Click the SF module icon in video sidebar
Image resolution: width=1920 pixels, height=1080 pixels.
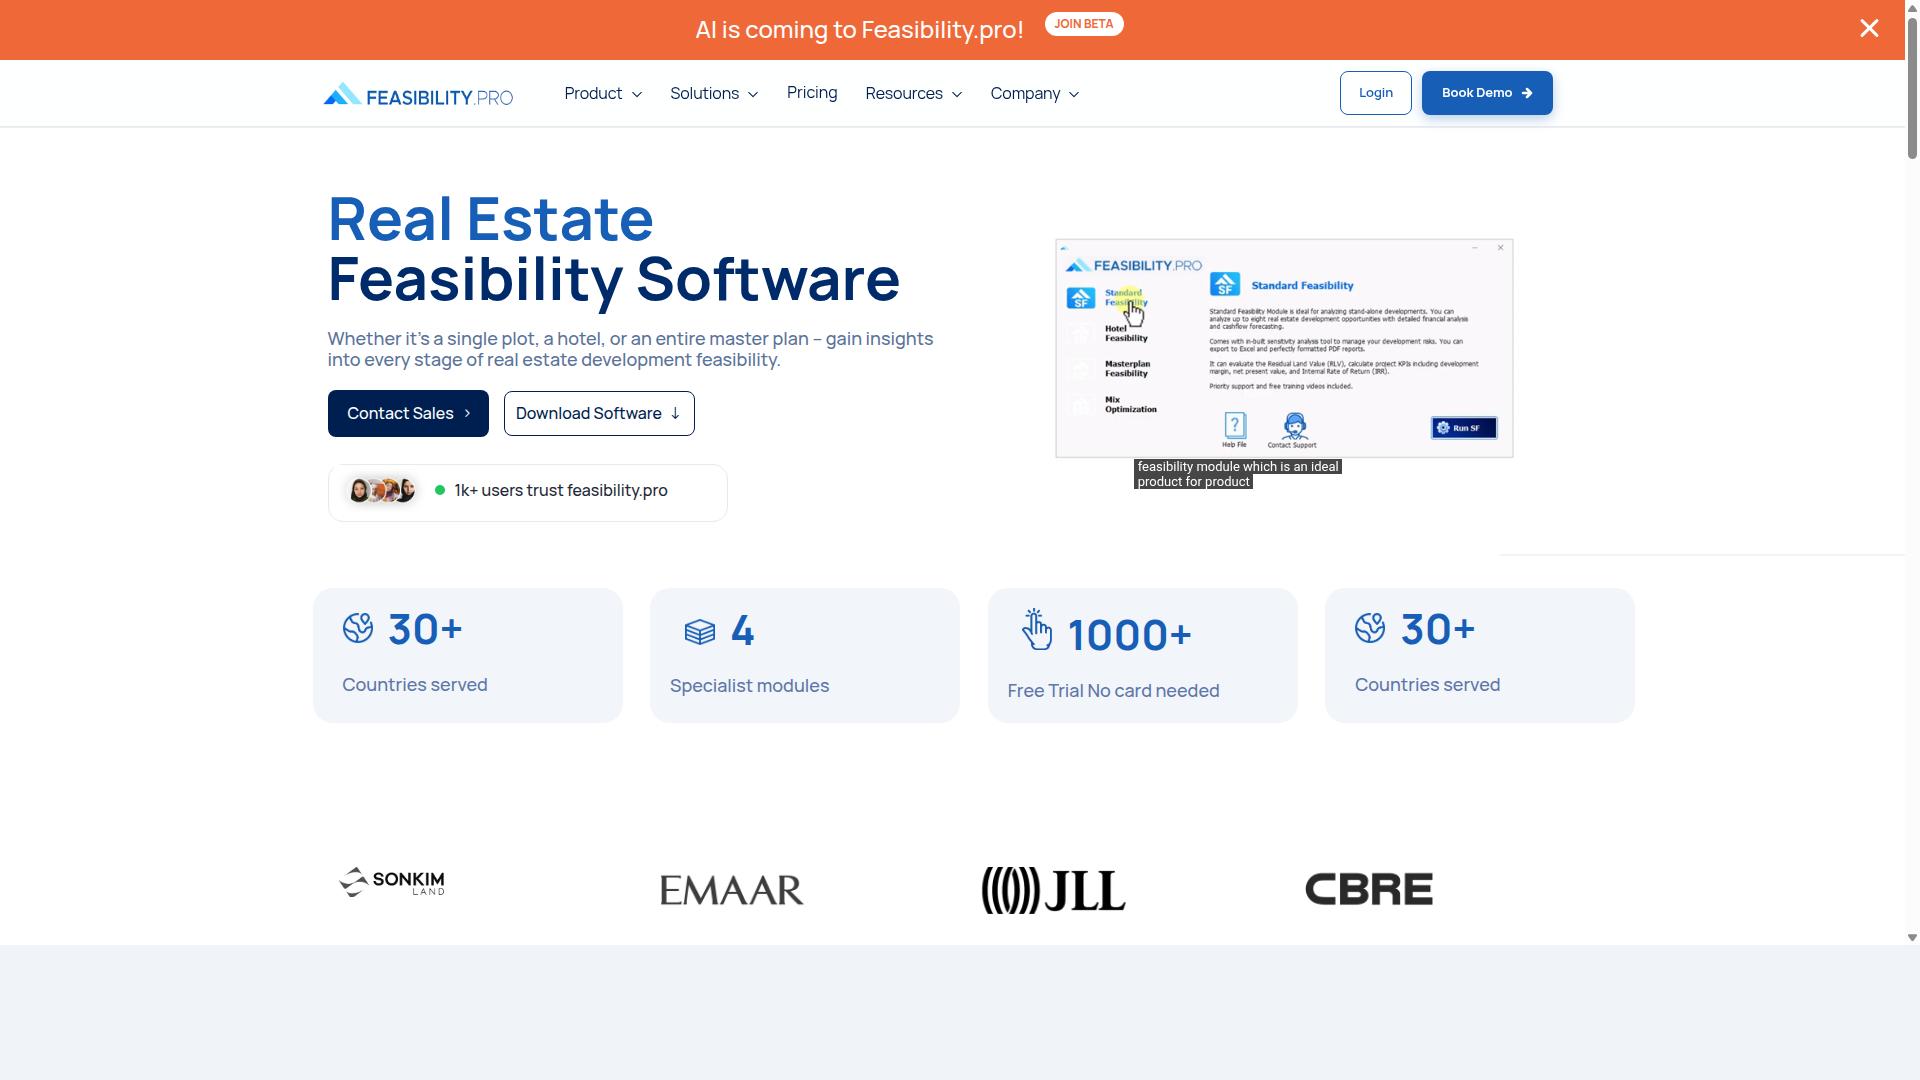(x=1080, y=298)
